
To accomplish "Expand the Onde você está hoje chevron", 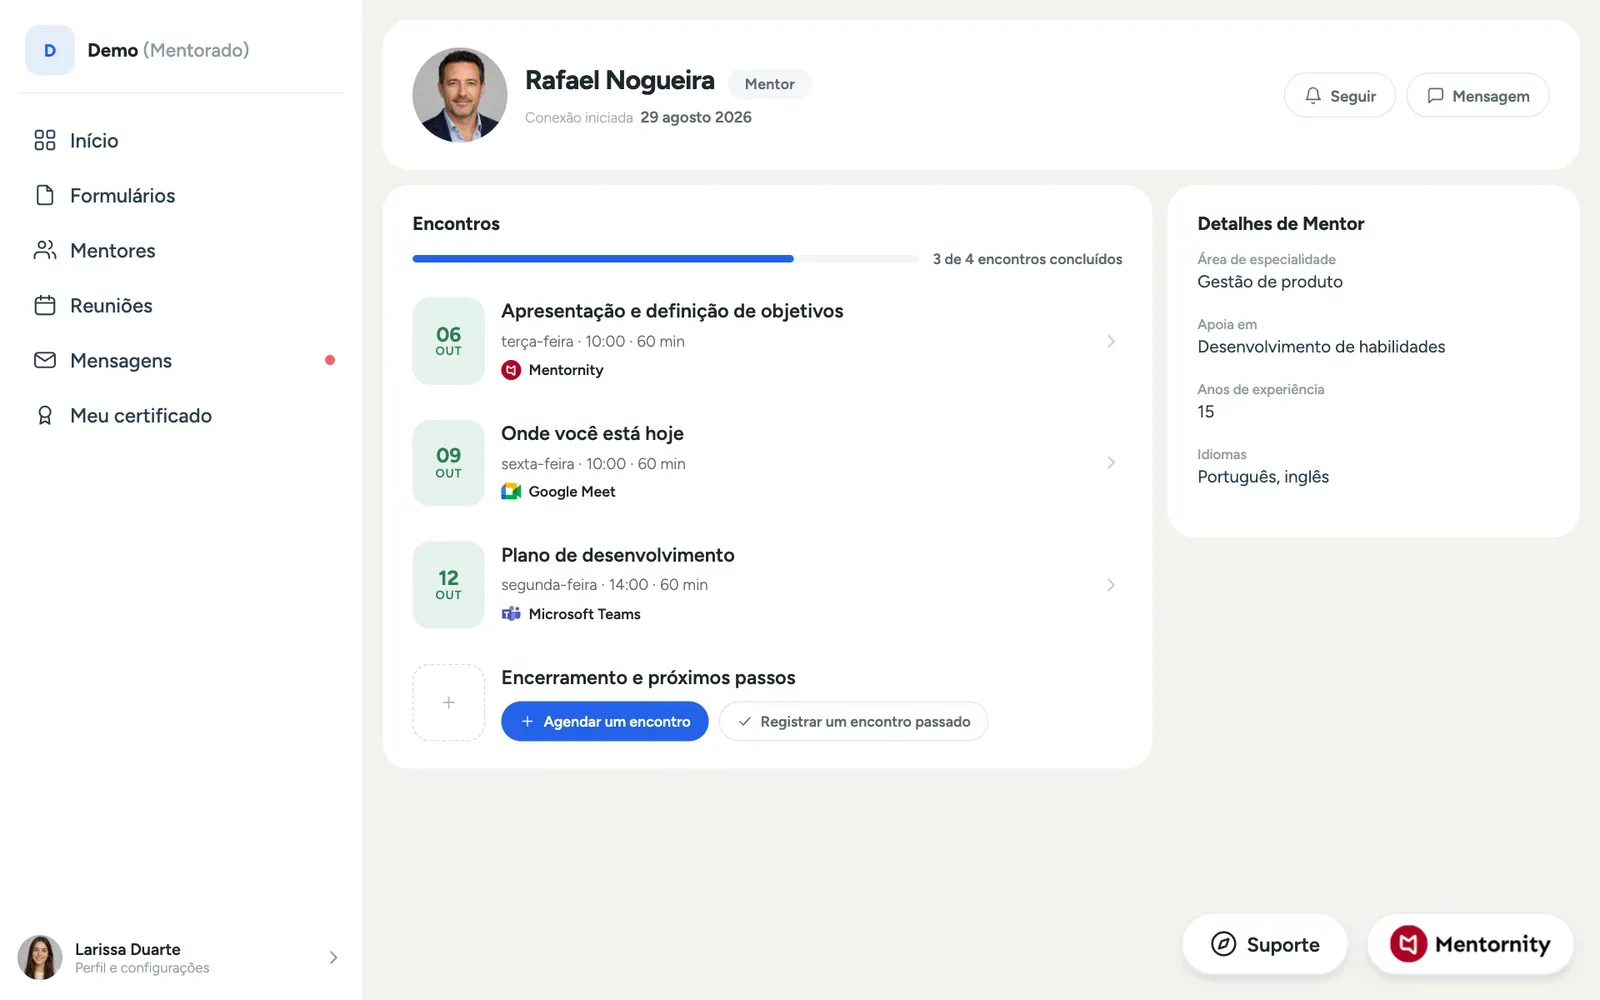I will coord(1111,463).
